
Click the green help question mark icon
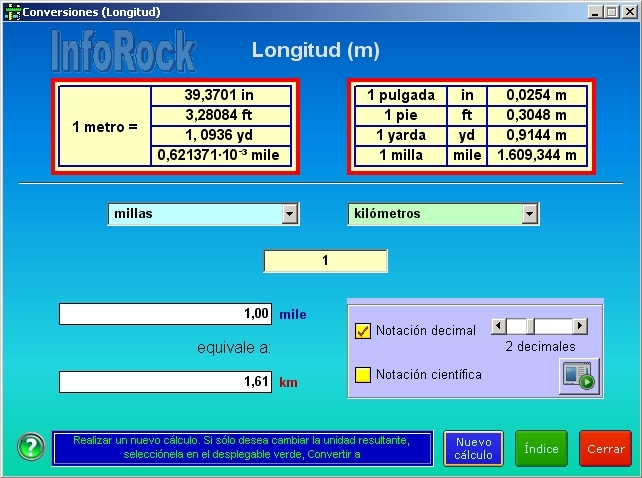pyautogui.click(x=31, y=447)
